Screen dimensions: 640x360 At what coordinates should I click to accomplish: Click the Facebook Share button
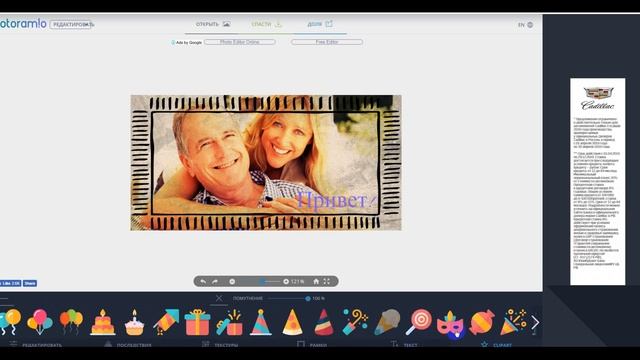click(30, 283)
